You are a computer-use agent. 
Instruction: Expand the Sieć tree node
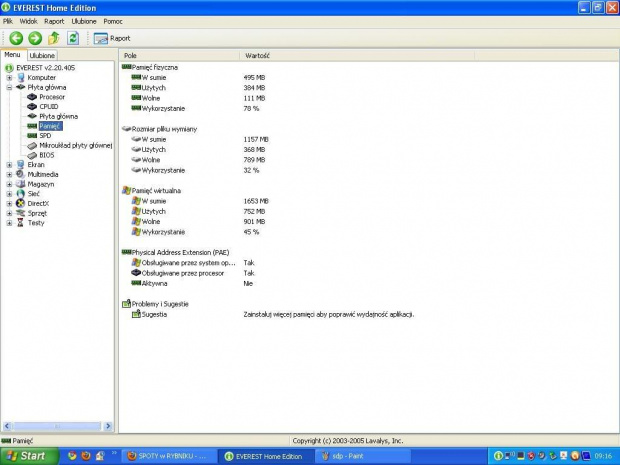tap(9, 194)
